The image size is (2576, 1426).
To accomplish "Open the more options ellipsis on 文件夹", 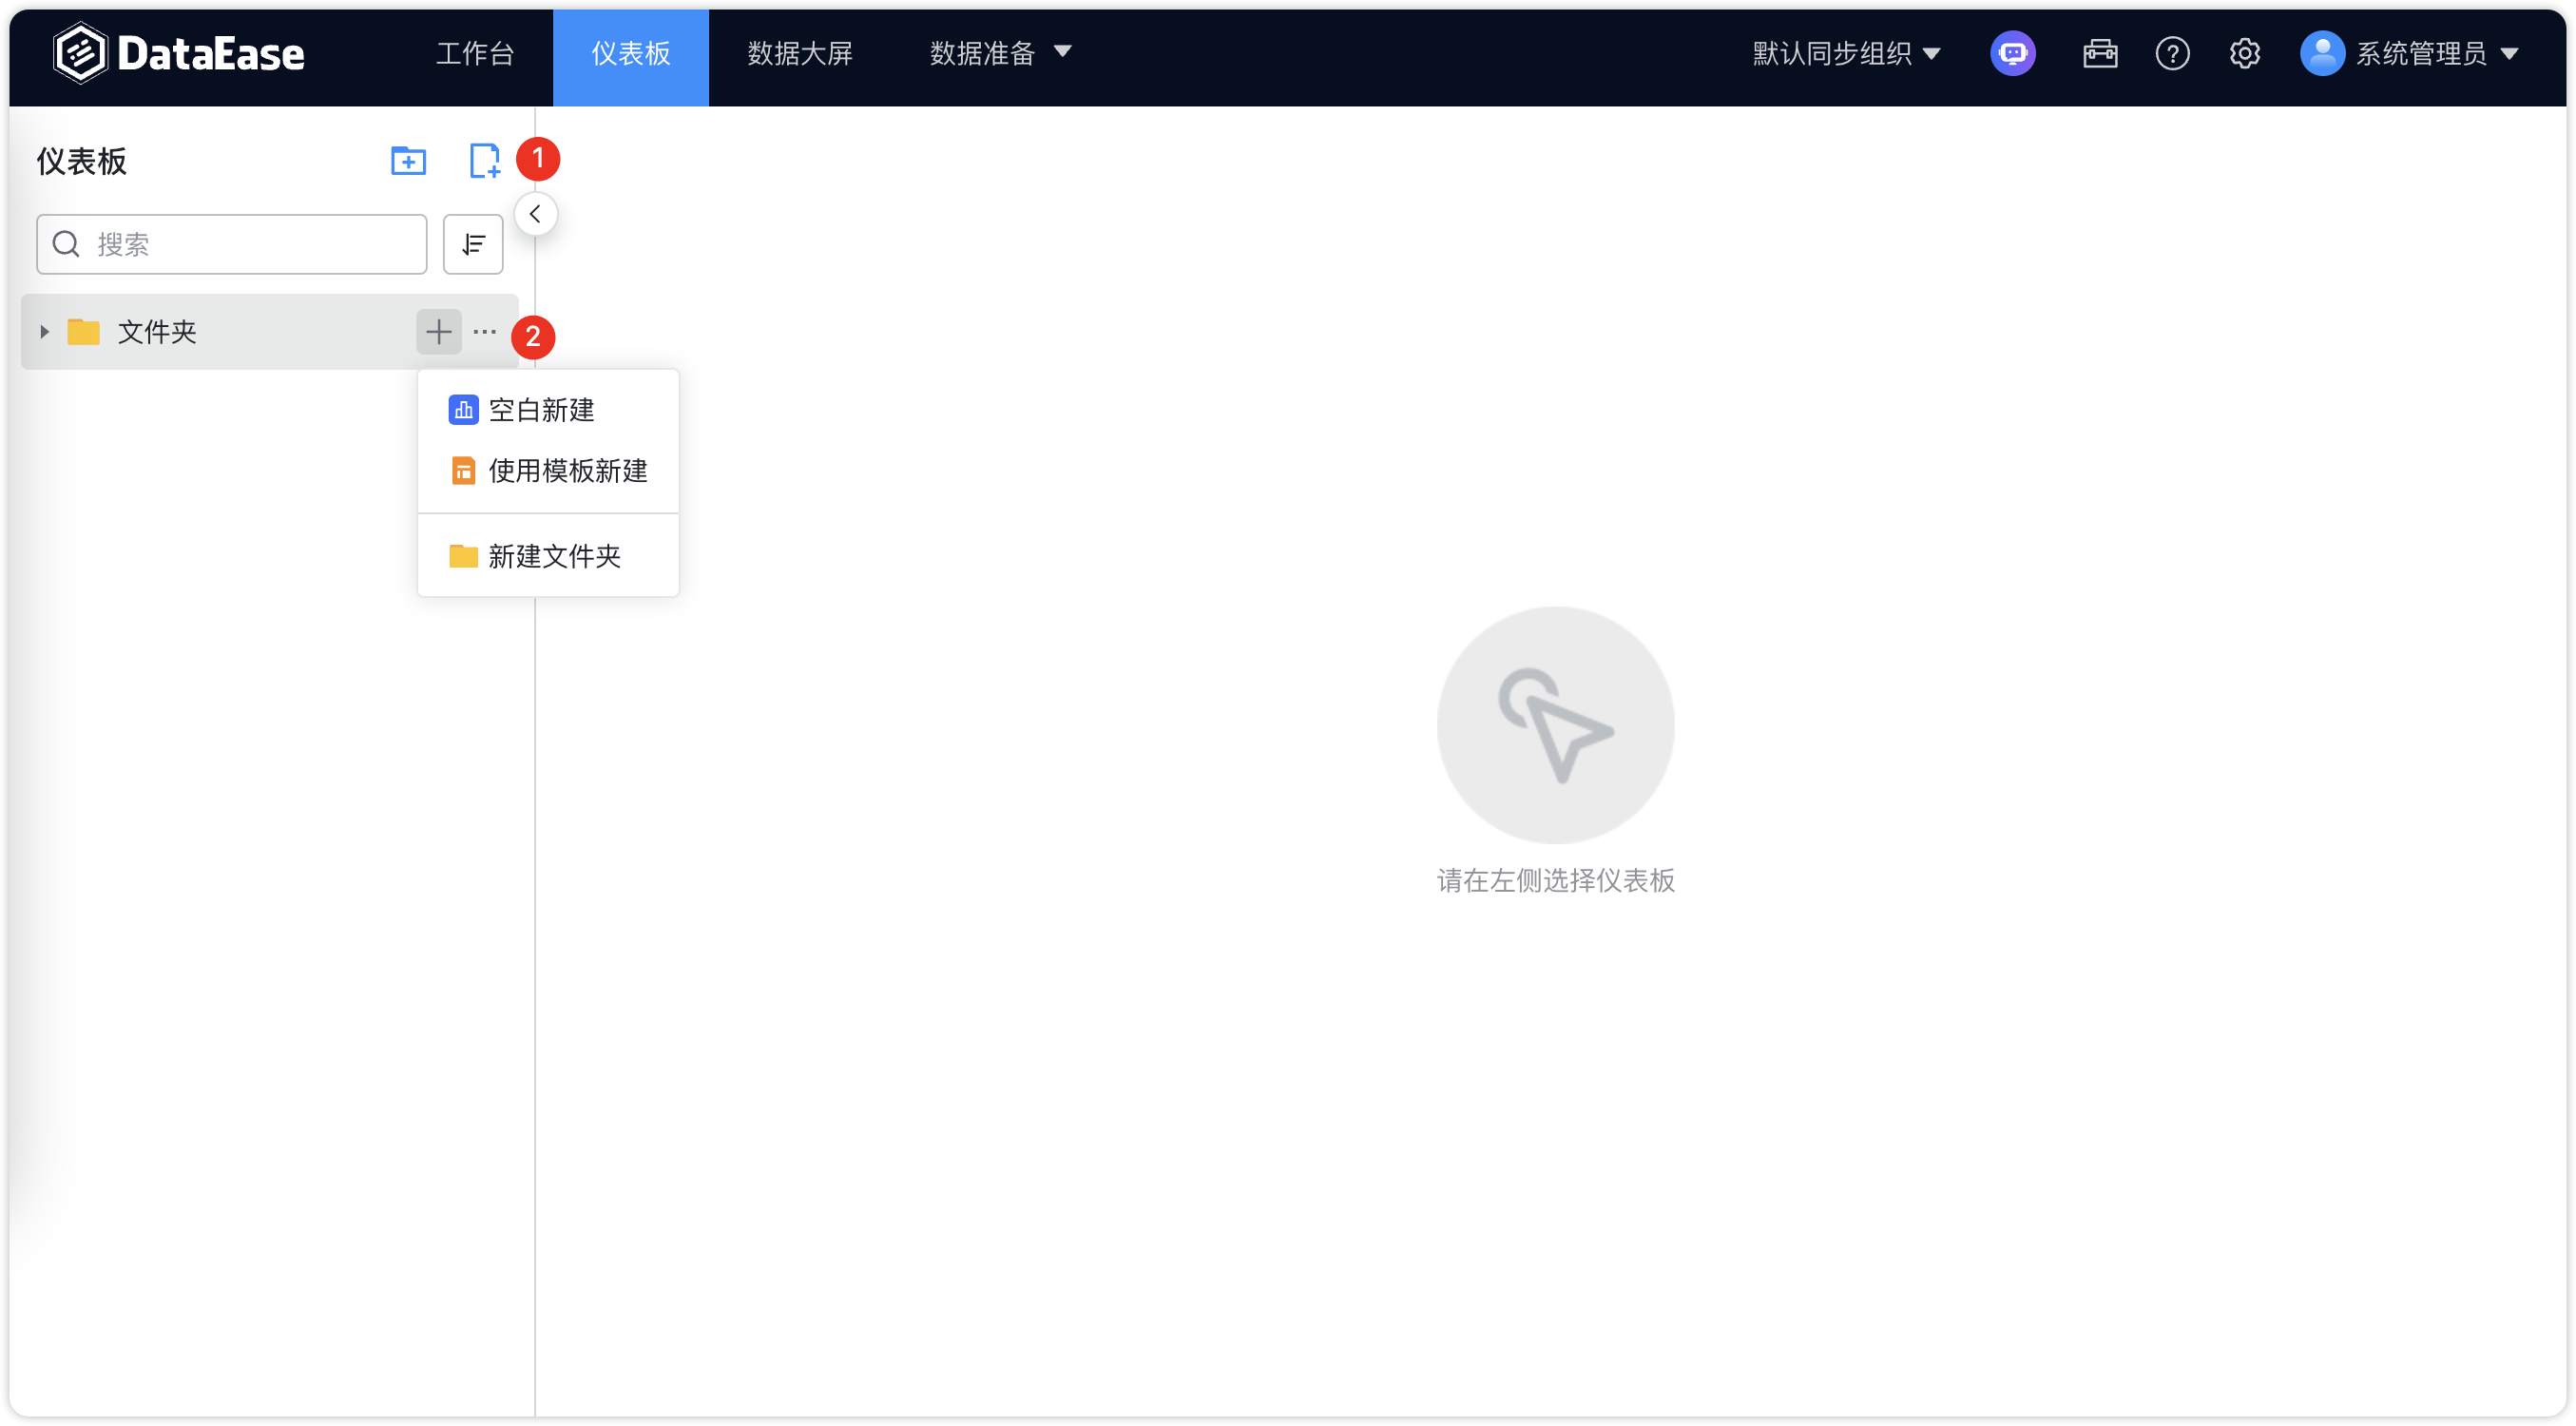I will (485, 332).
